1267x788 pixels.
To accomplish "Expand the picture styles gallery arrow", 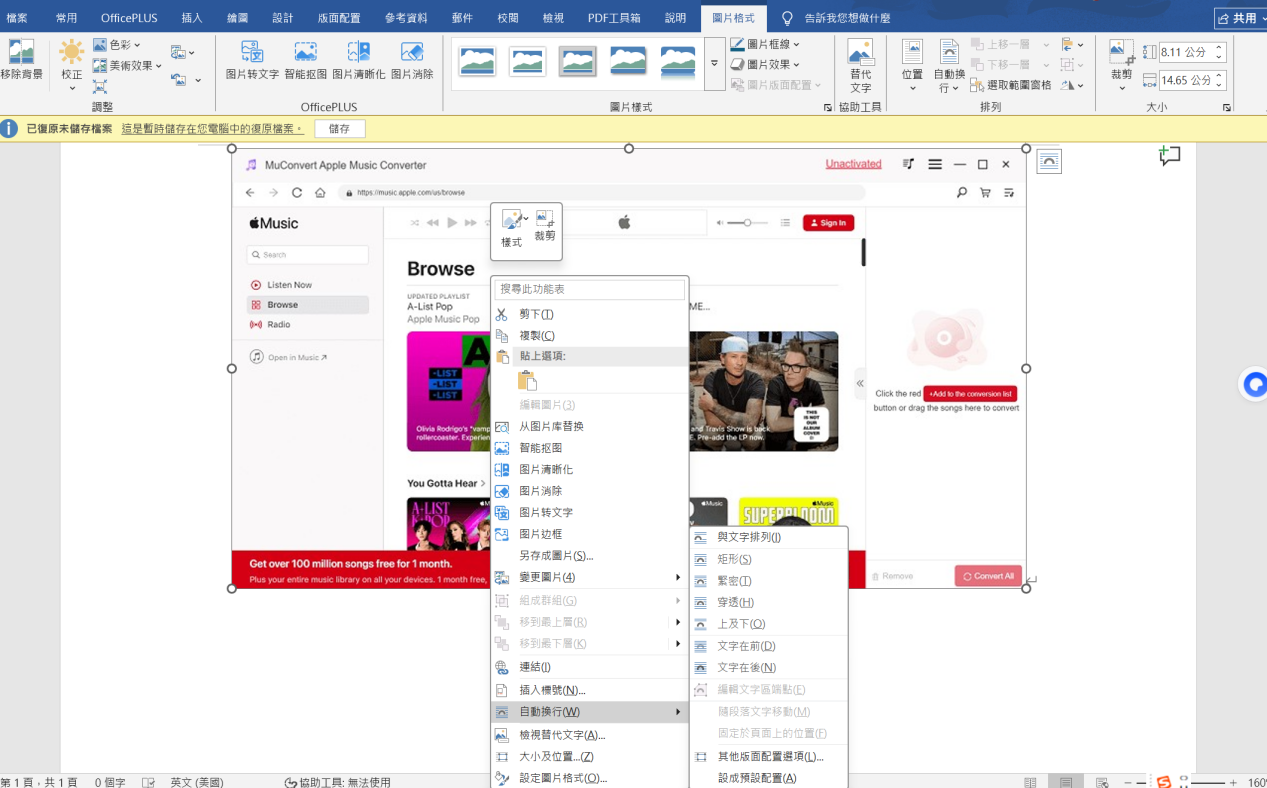I will (714, 63).
